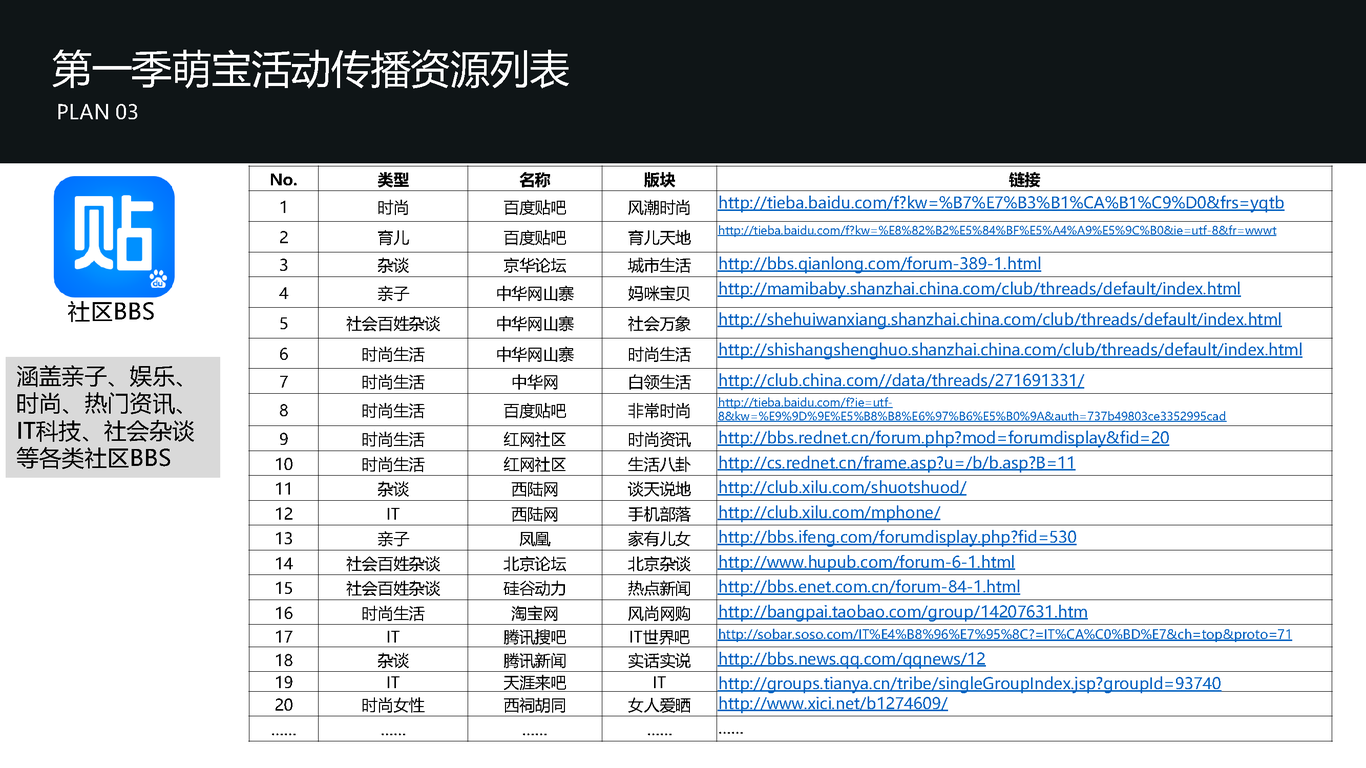The height and width of the screenshot is (768, 1366).
Task: Select the 亲子 type cell in row 13
Action: coord(393,539)
